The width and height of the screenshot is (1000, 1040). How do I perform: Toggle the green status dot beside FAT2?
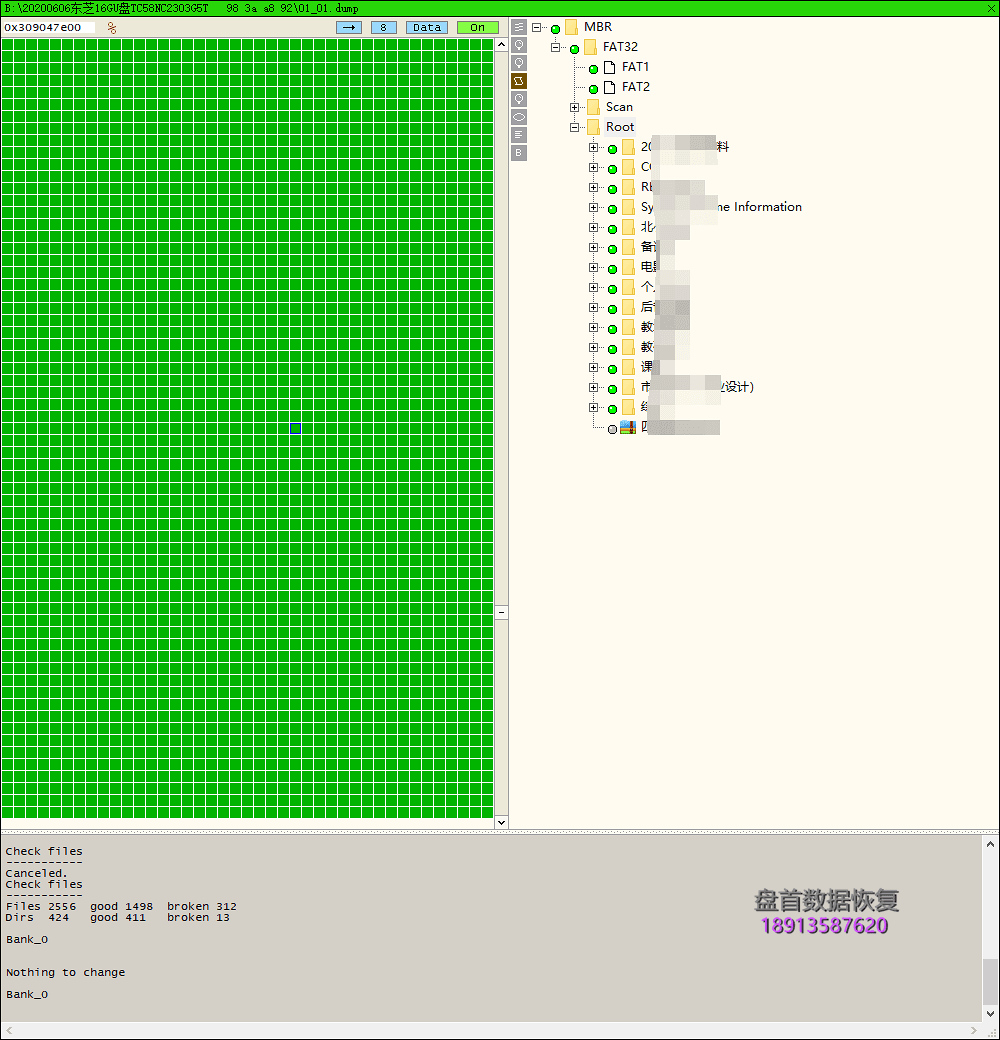(x=594, y=89)
